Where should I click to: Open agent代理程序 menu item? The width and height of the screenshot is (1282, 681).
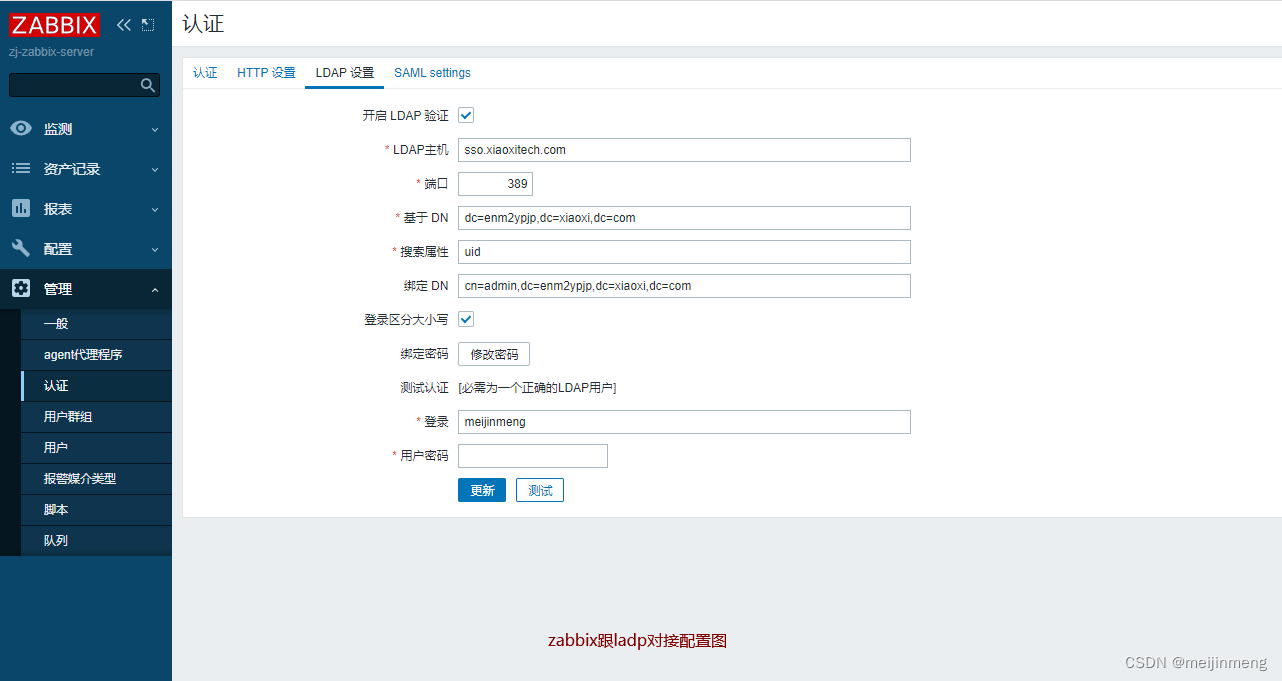[x=96, y=355]
